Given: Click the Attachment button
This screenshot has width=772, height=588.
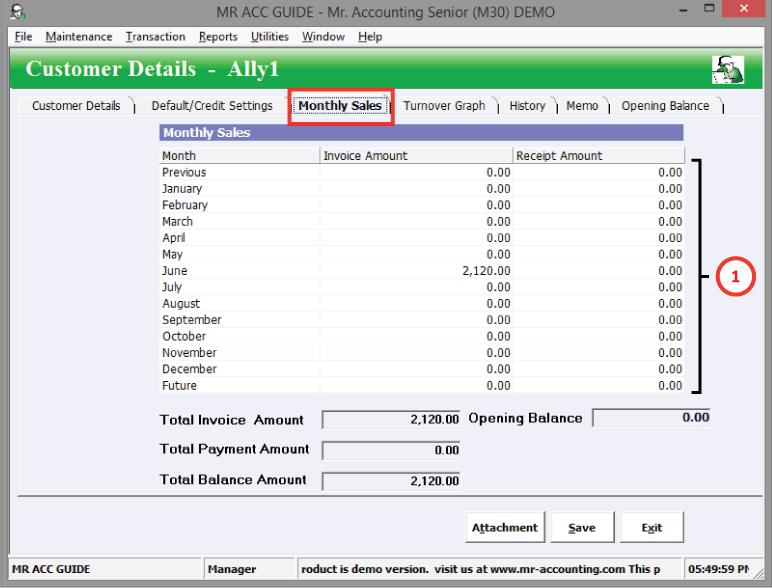Looking at the screenshot, I should [505, 527].
